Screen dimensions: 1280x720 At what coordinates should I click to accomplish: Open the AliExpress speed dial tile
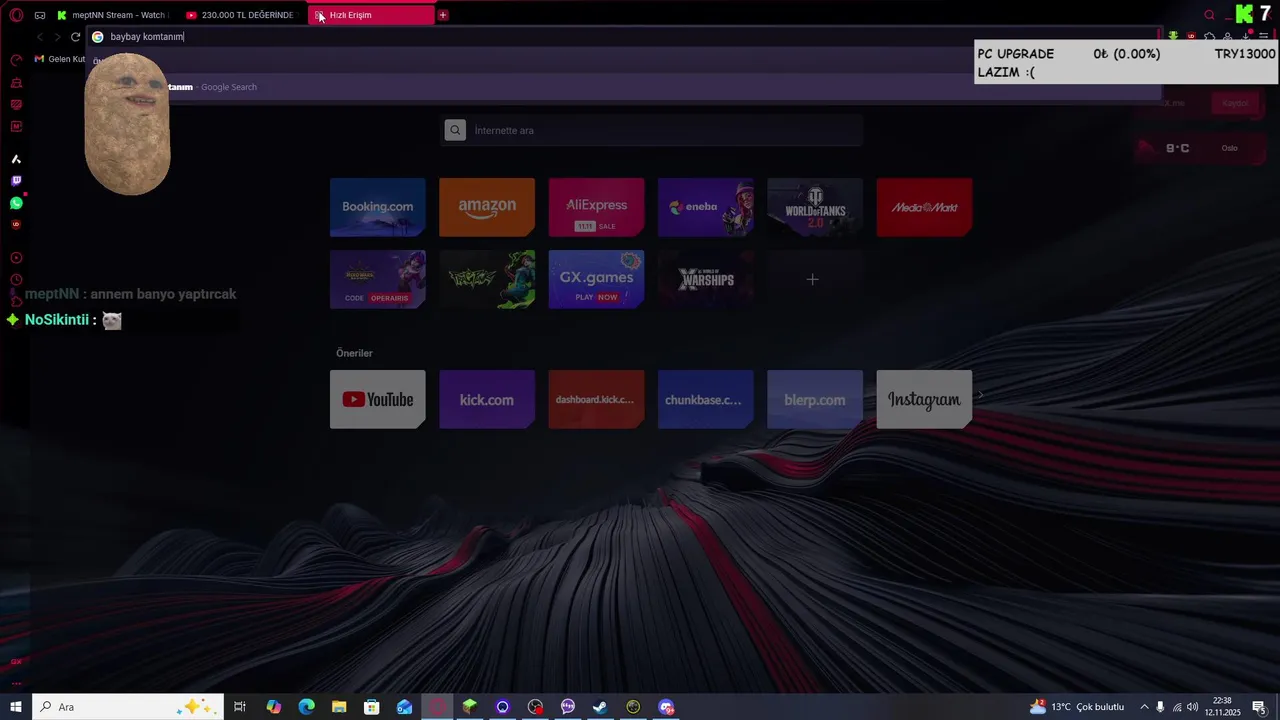click(596, 207)
